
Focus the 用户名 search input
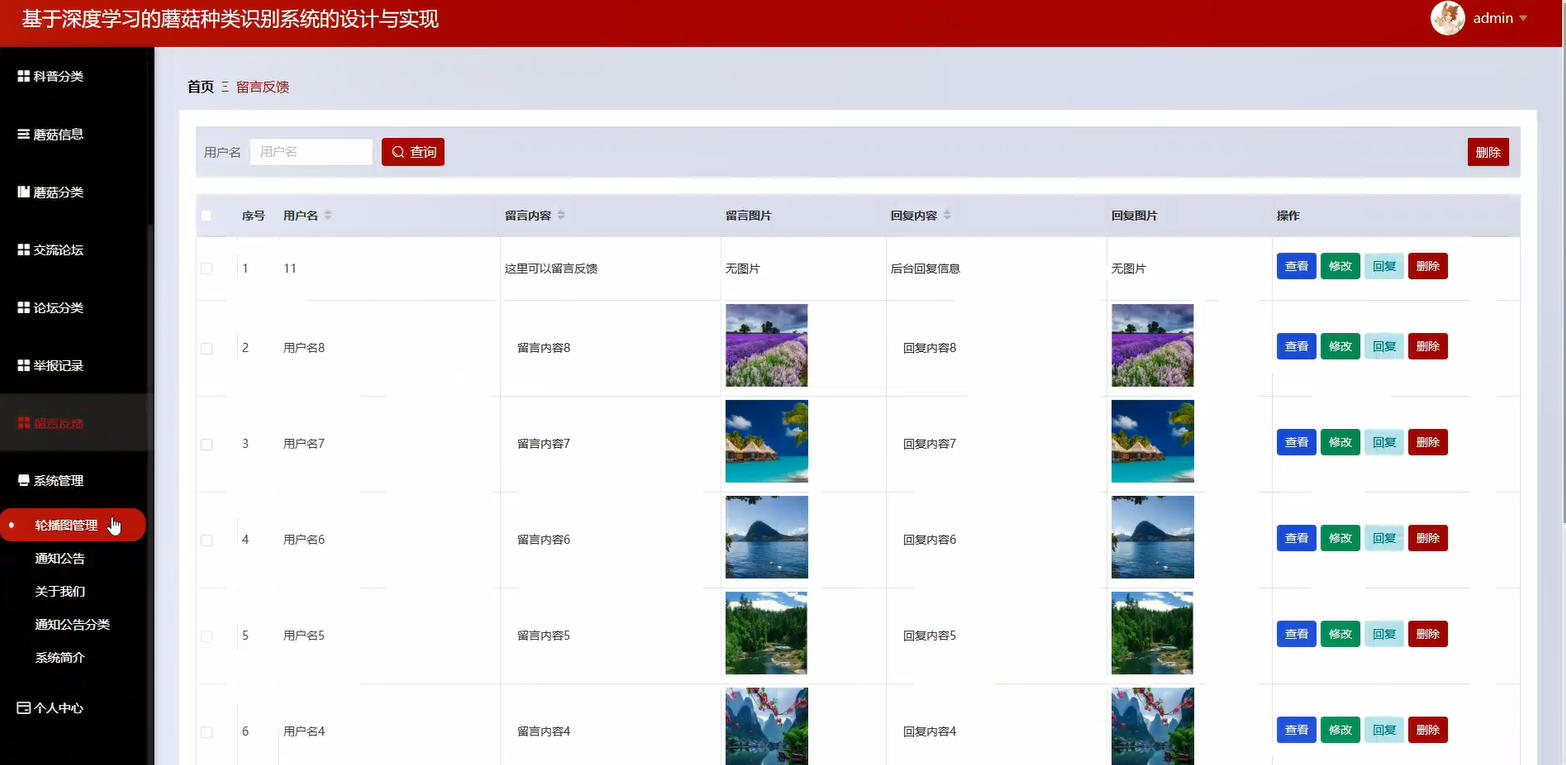[311, 152]
